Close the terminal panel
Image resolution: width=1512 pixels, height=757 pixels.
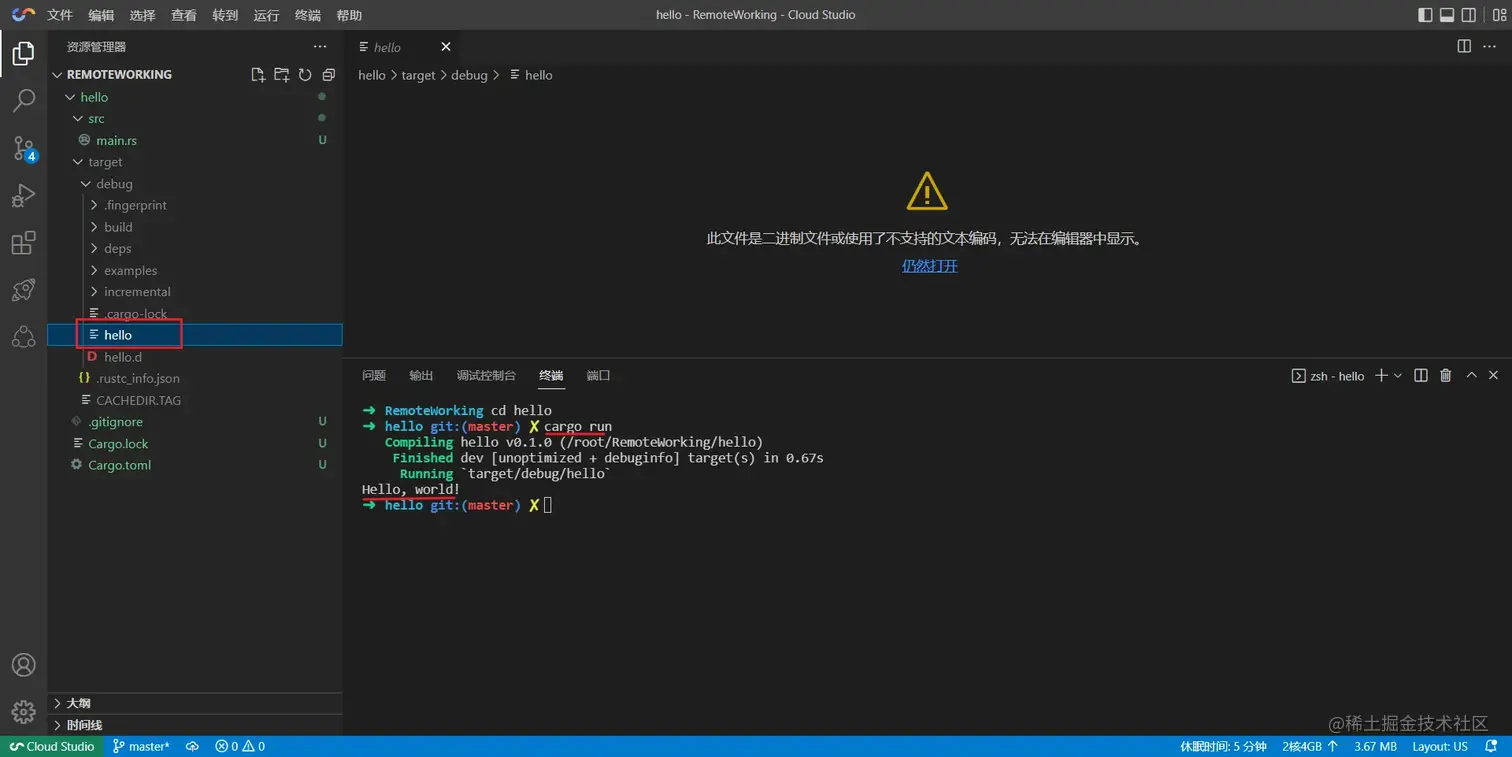pos(1493,375)
